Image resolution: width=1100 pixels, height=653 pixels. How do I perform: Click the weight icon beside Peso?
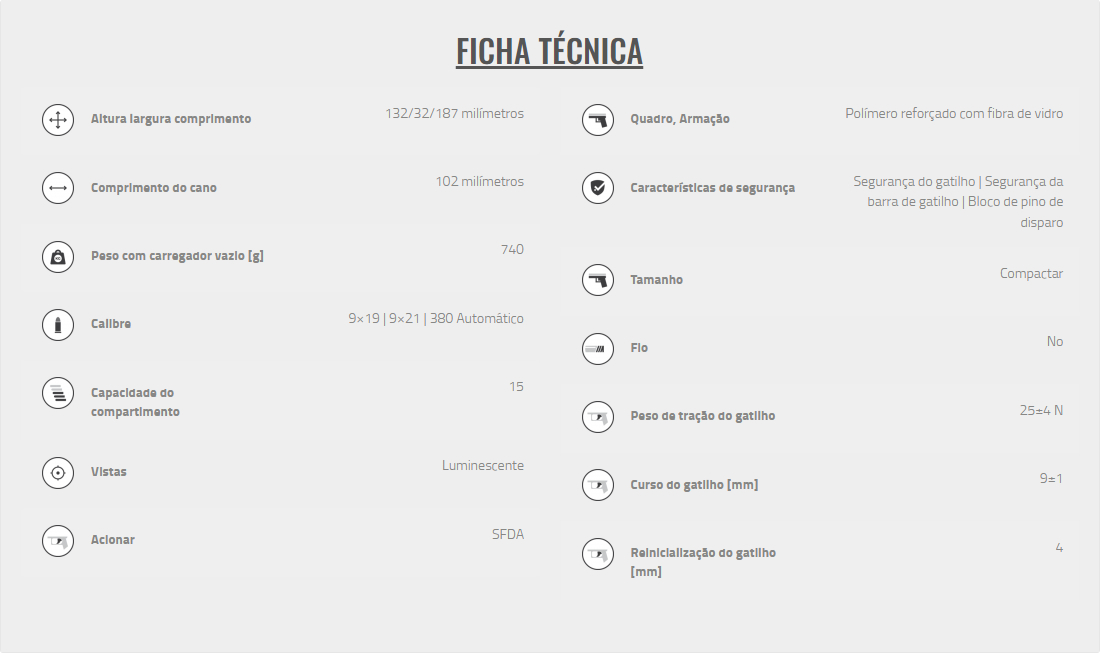(58, 257)
